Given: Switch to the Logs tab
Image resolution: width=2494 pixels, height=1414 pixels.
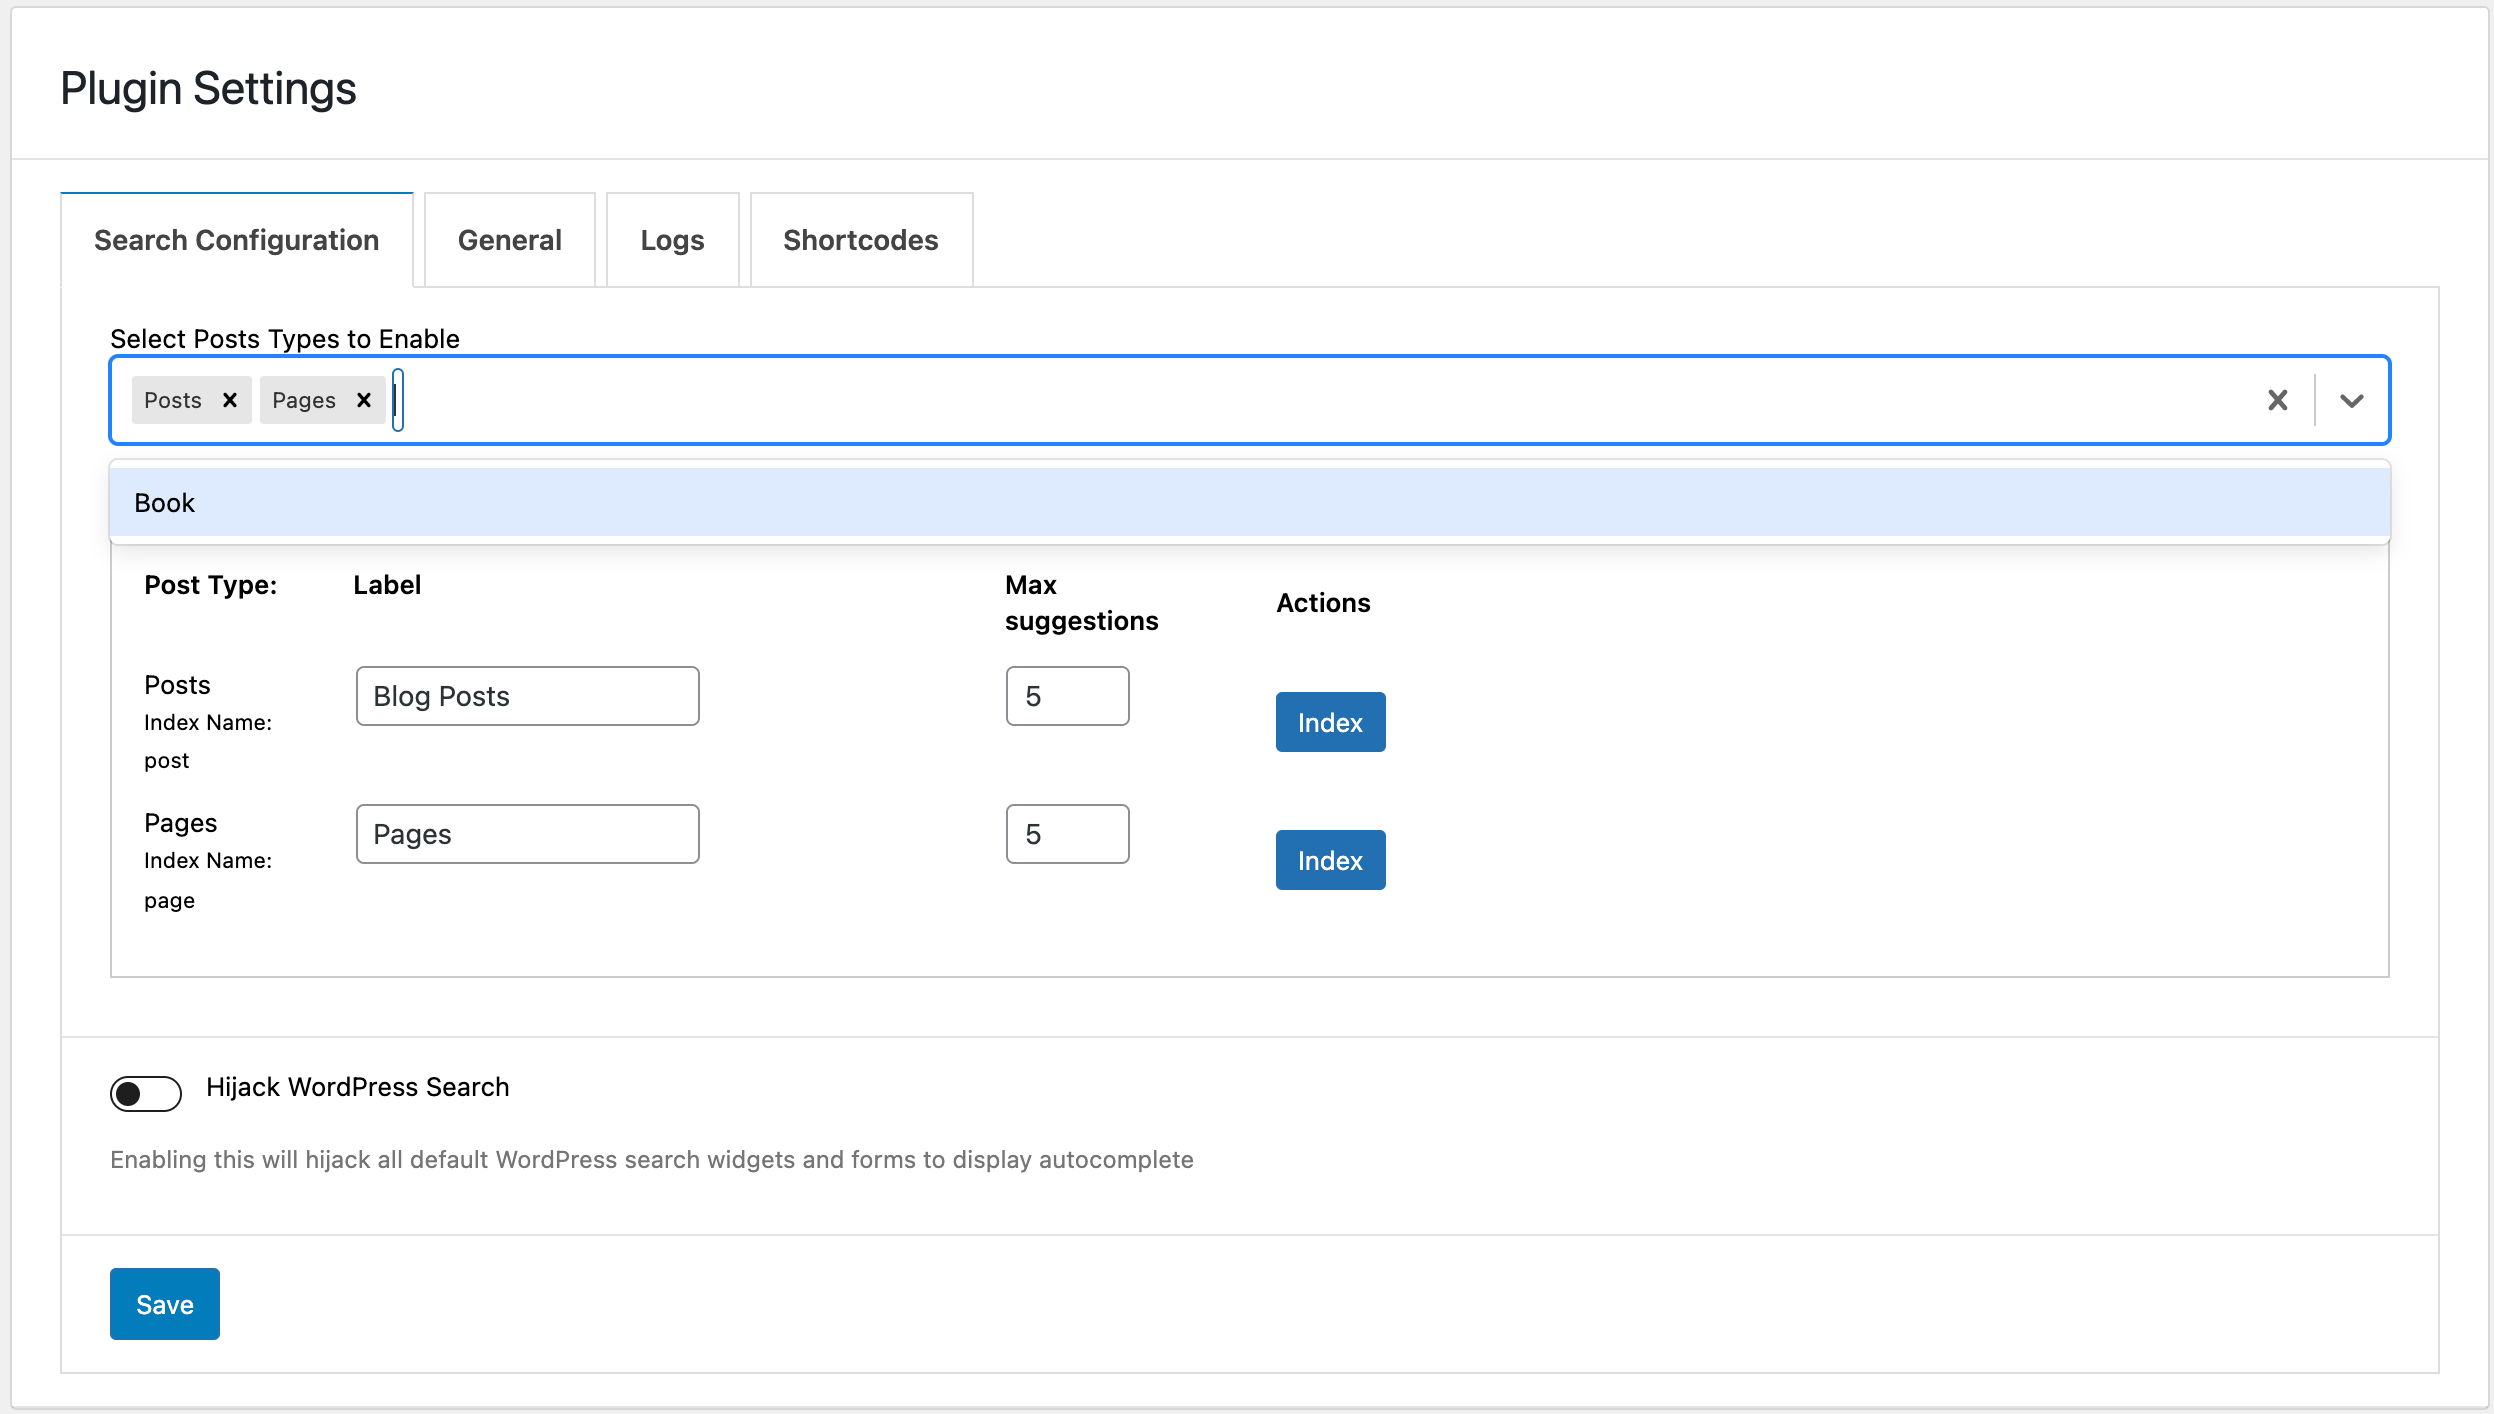Looking at the screenshot, I should [672, 240].
